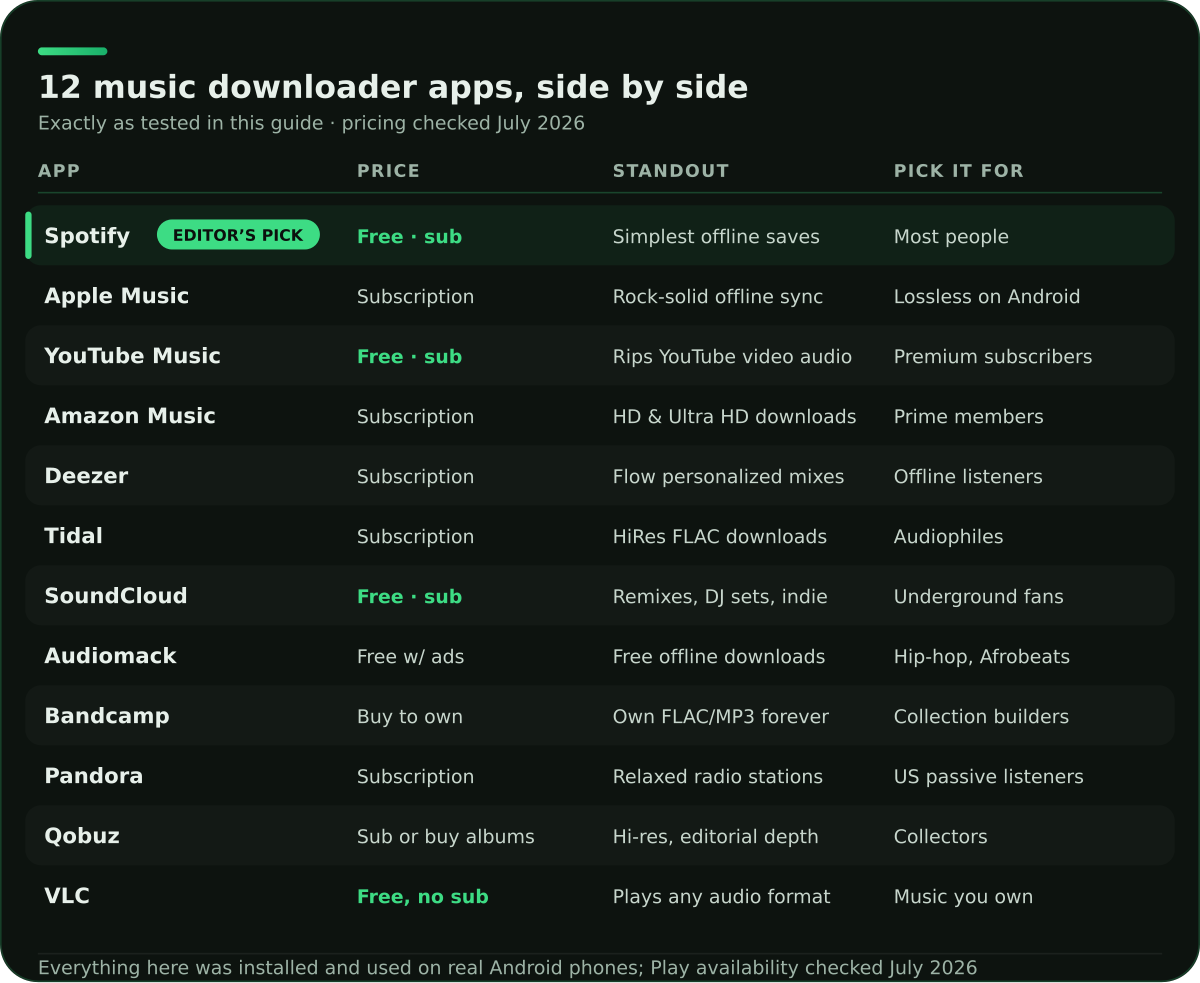Click Subscription price in Tidal row
1200x983 pixels.
(x=415, y=537)
